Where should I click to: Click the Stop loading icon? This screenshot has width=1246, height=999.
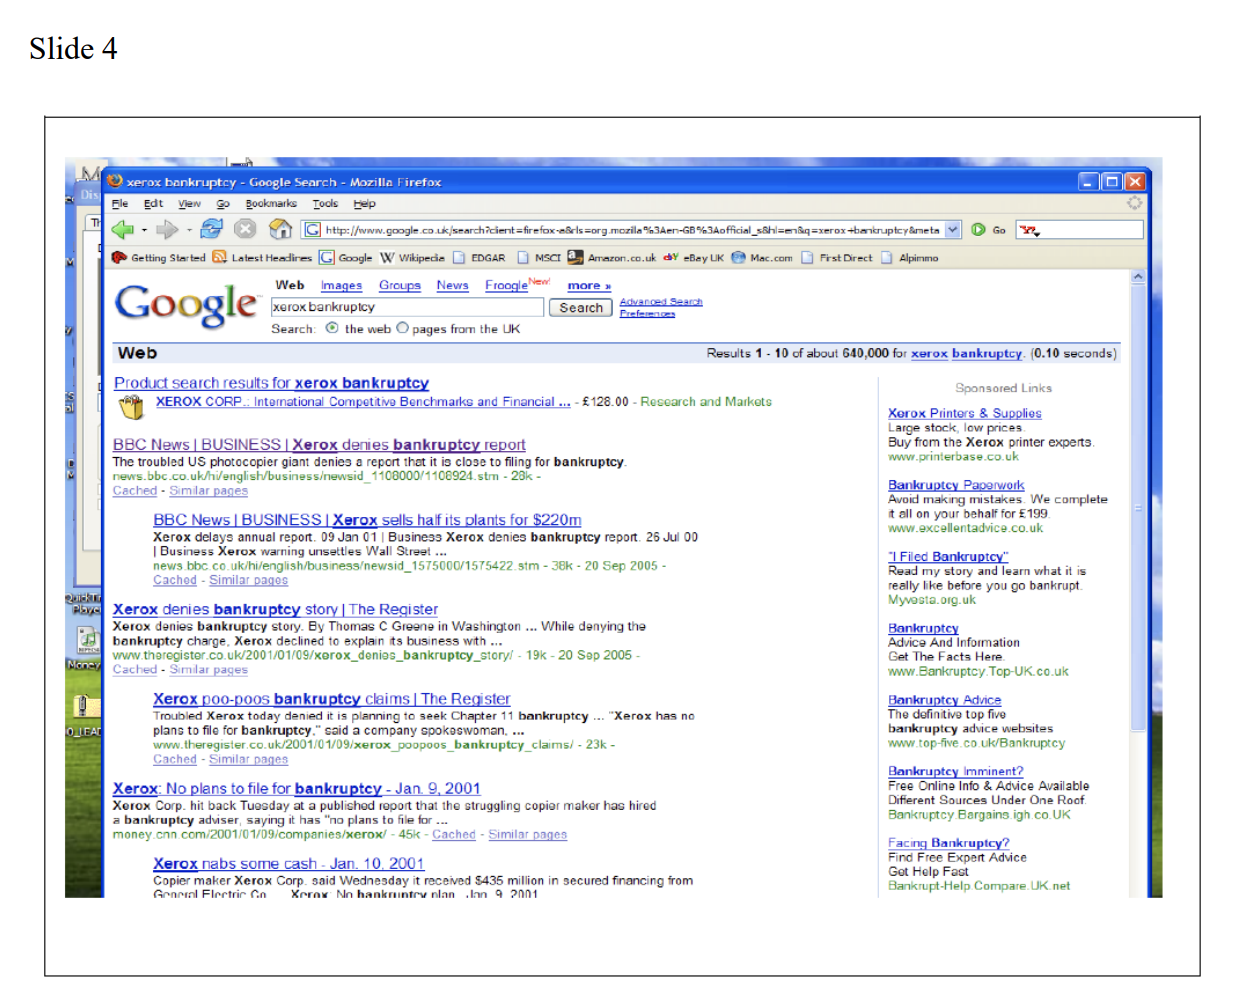(x=245, y=229)
